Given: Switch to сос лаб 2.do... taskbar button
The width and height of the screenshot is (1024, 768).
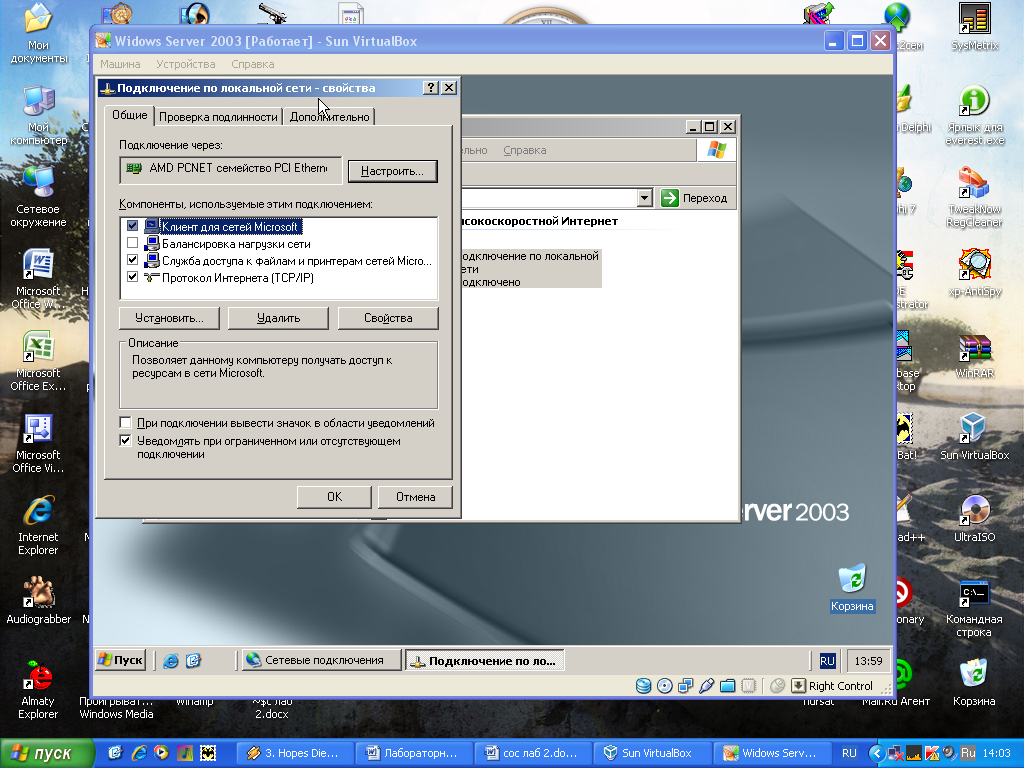Looking at the screenshot, I should coord(533,753).
